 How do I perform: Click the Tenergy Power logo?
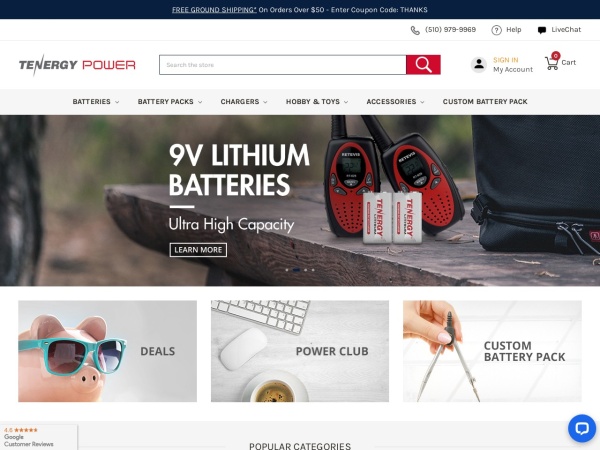tap(77, 65)
